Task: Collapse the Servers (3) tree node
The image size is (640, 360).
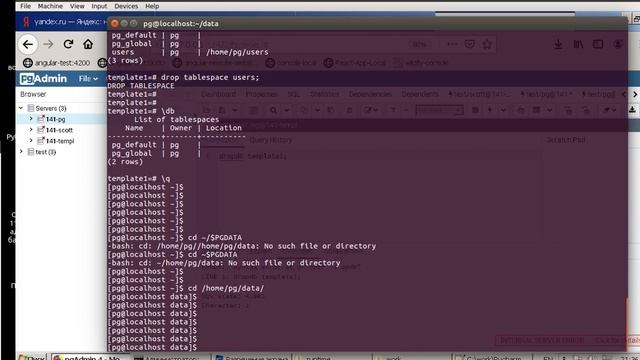Action: tap(21, 108)
